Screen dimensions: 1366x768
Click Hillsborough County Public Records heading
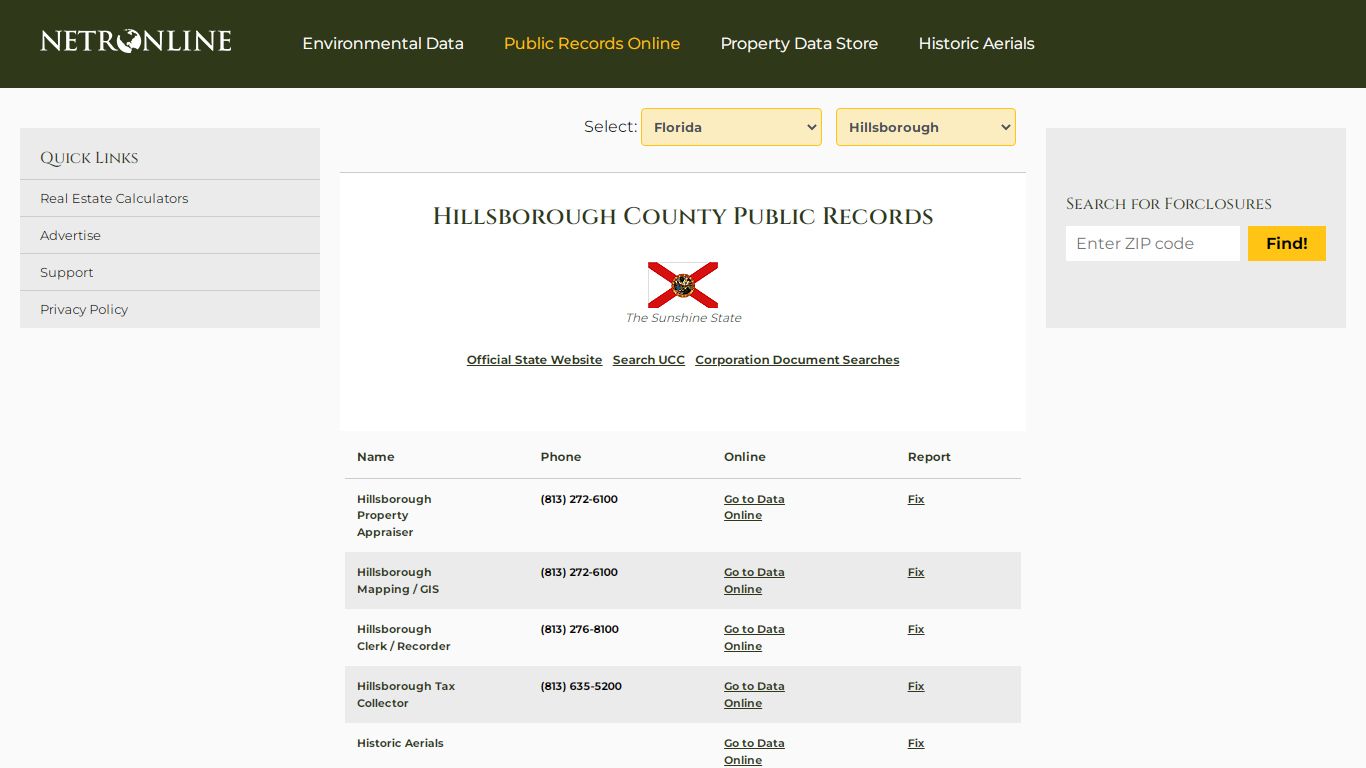[683, 216]
